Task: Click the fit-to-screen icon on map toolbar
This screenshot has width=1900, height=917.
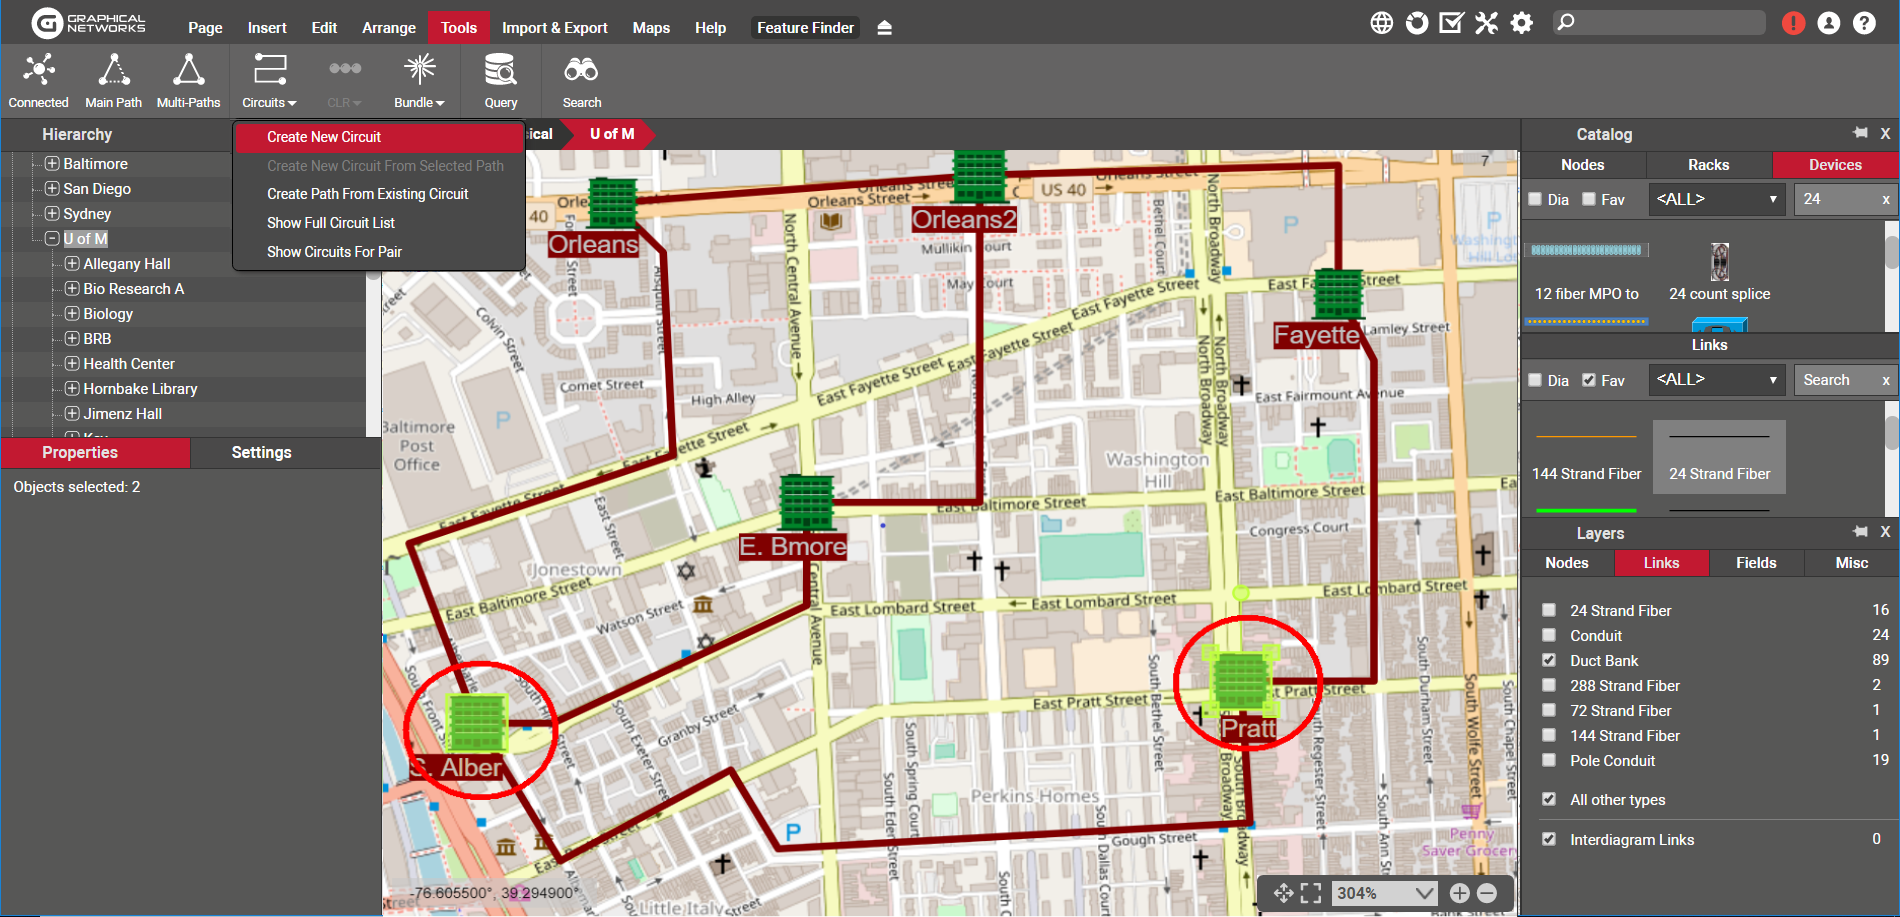Action: [x=1311, y=893]
